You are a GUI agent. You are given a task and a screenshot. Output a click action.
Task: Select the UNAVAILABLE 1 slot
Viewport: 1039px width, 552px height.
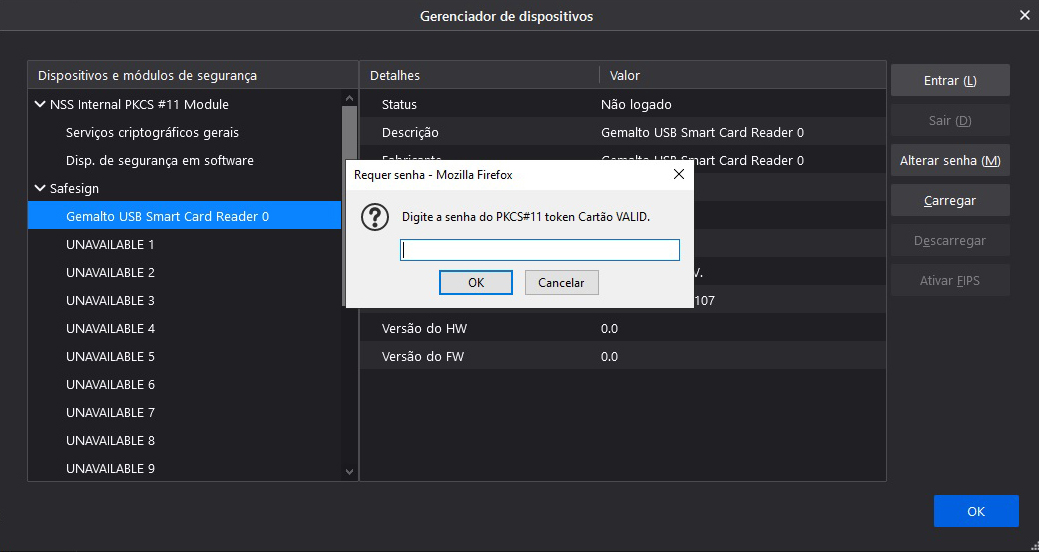[x=110, y=244]
